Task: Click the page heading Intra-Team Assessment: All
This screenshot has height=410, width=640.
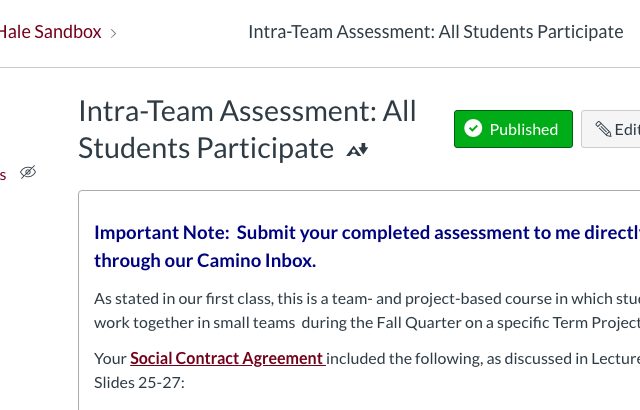Action: coord(247,111)
